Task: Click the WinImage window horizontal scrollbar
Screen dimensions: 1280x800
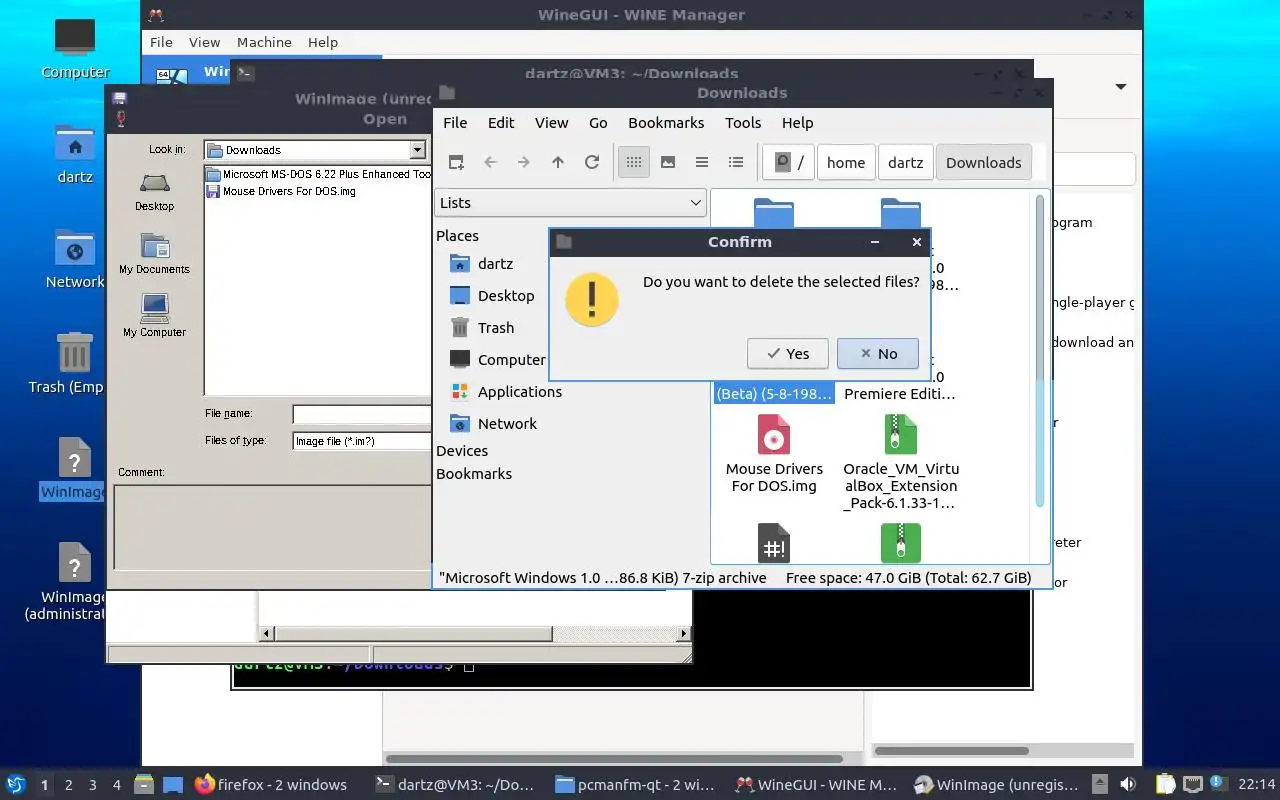Action: pos(412,633)
